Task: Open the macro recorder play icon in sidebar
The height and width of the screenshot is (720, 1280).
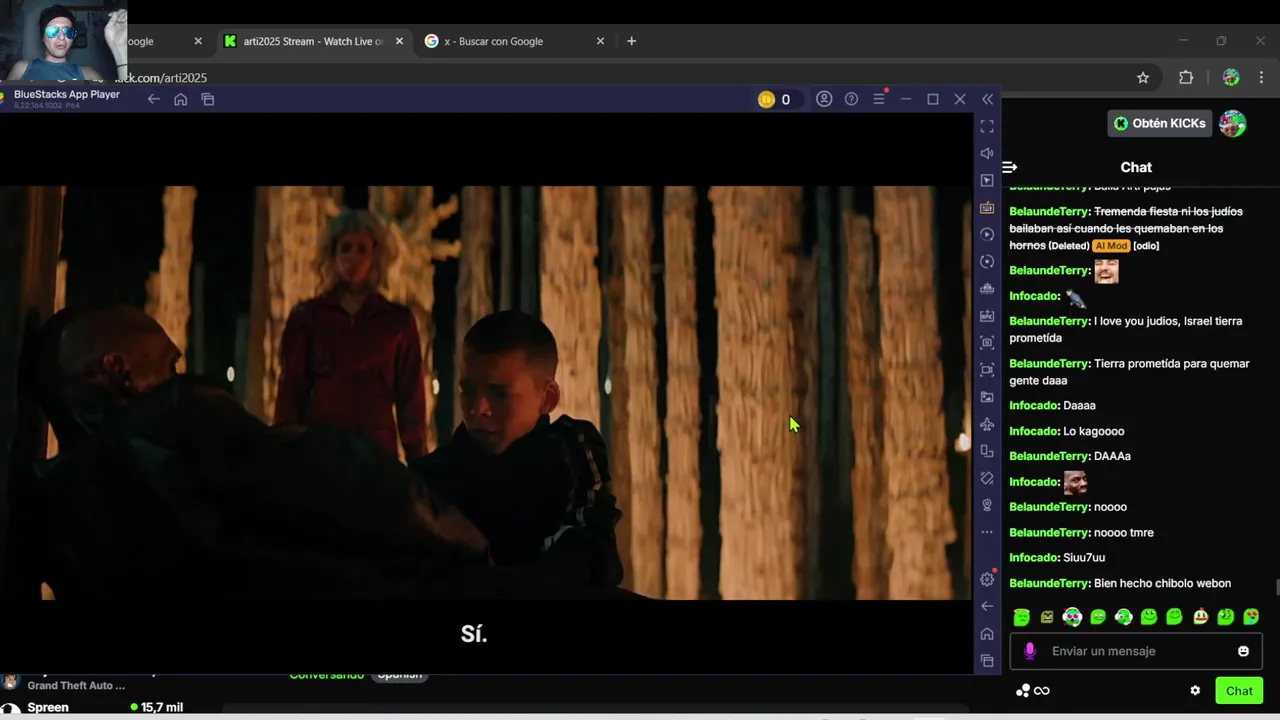Action: click(x=987, y=234)
